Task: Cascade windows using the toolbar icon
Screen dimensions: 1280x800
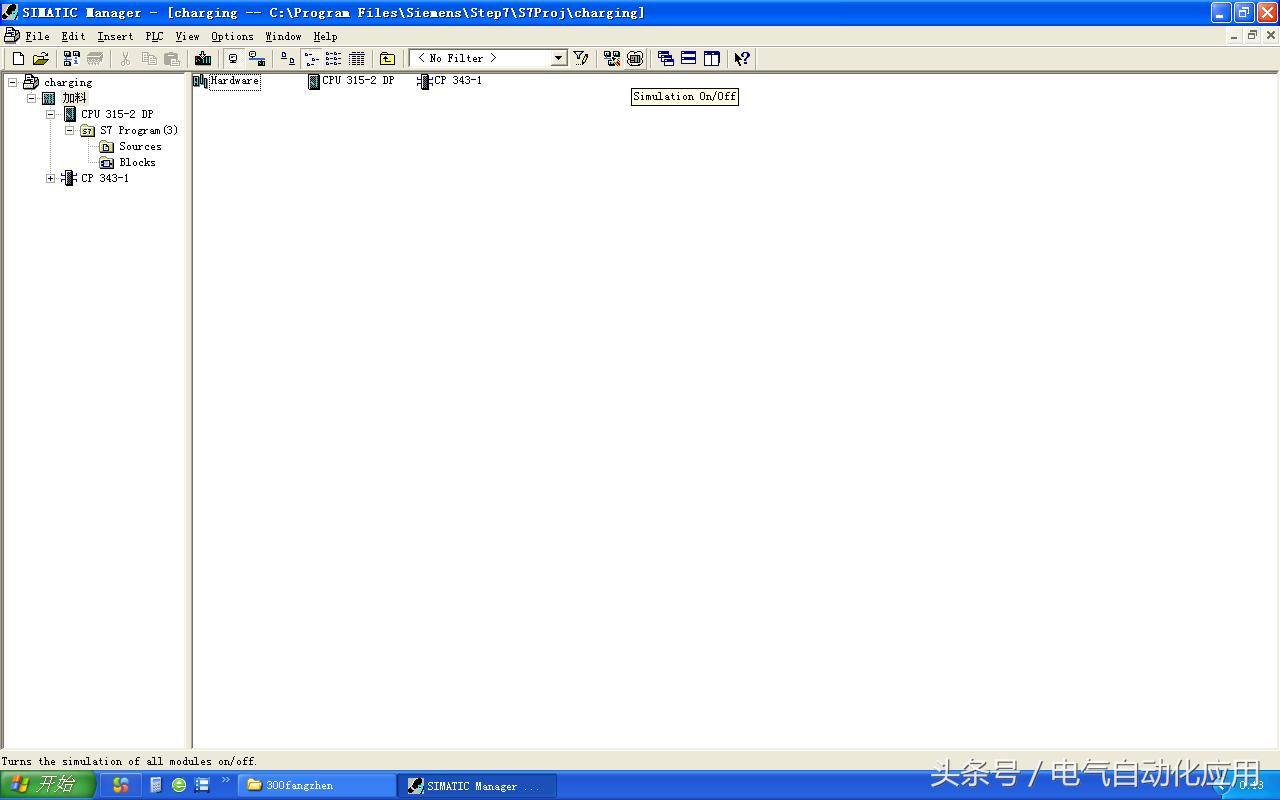Action: [666, 59]
